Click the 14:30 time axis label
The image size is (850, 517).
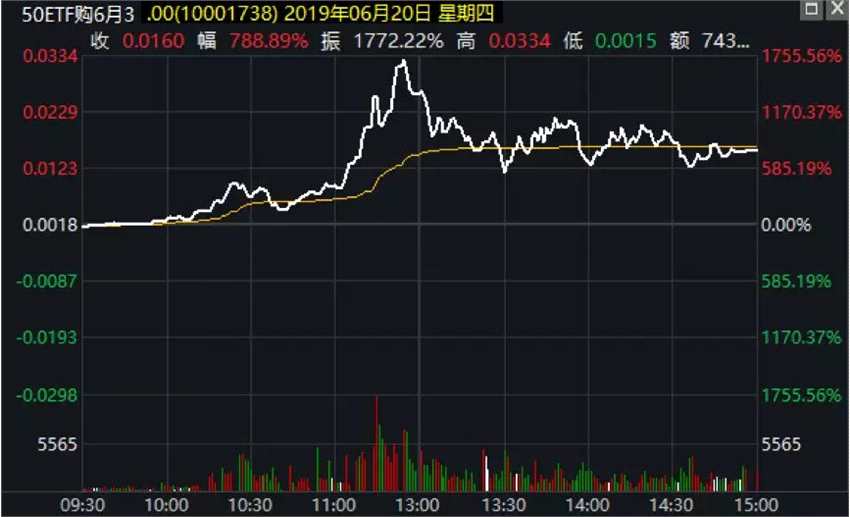point(671,505)
